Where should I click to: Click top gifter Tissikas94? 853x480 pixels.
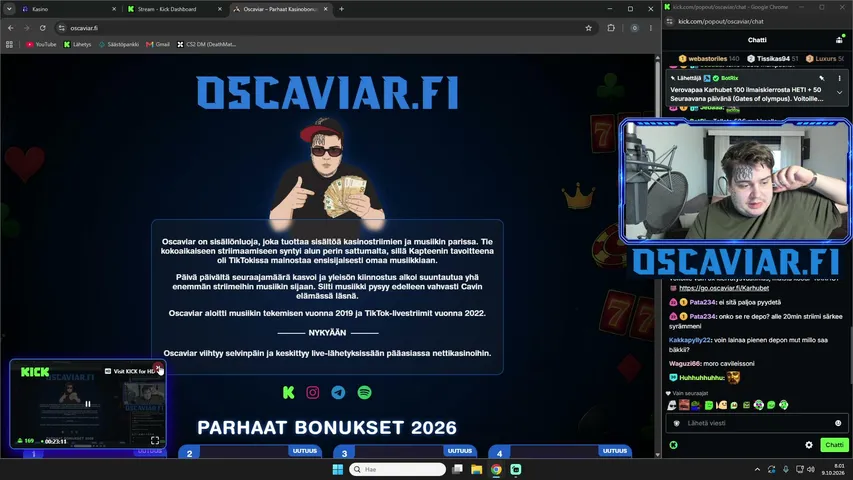pyautogui.click(x=772, y=59)
